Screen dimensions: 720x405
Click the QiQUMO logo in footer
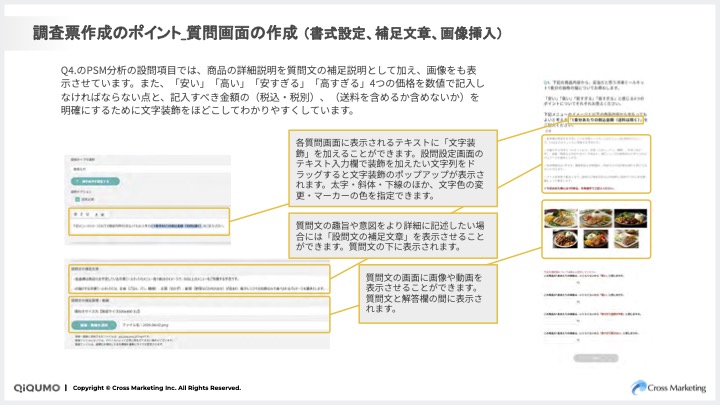tap(37, 388)
